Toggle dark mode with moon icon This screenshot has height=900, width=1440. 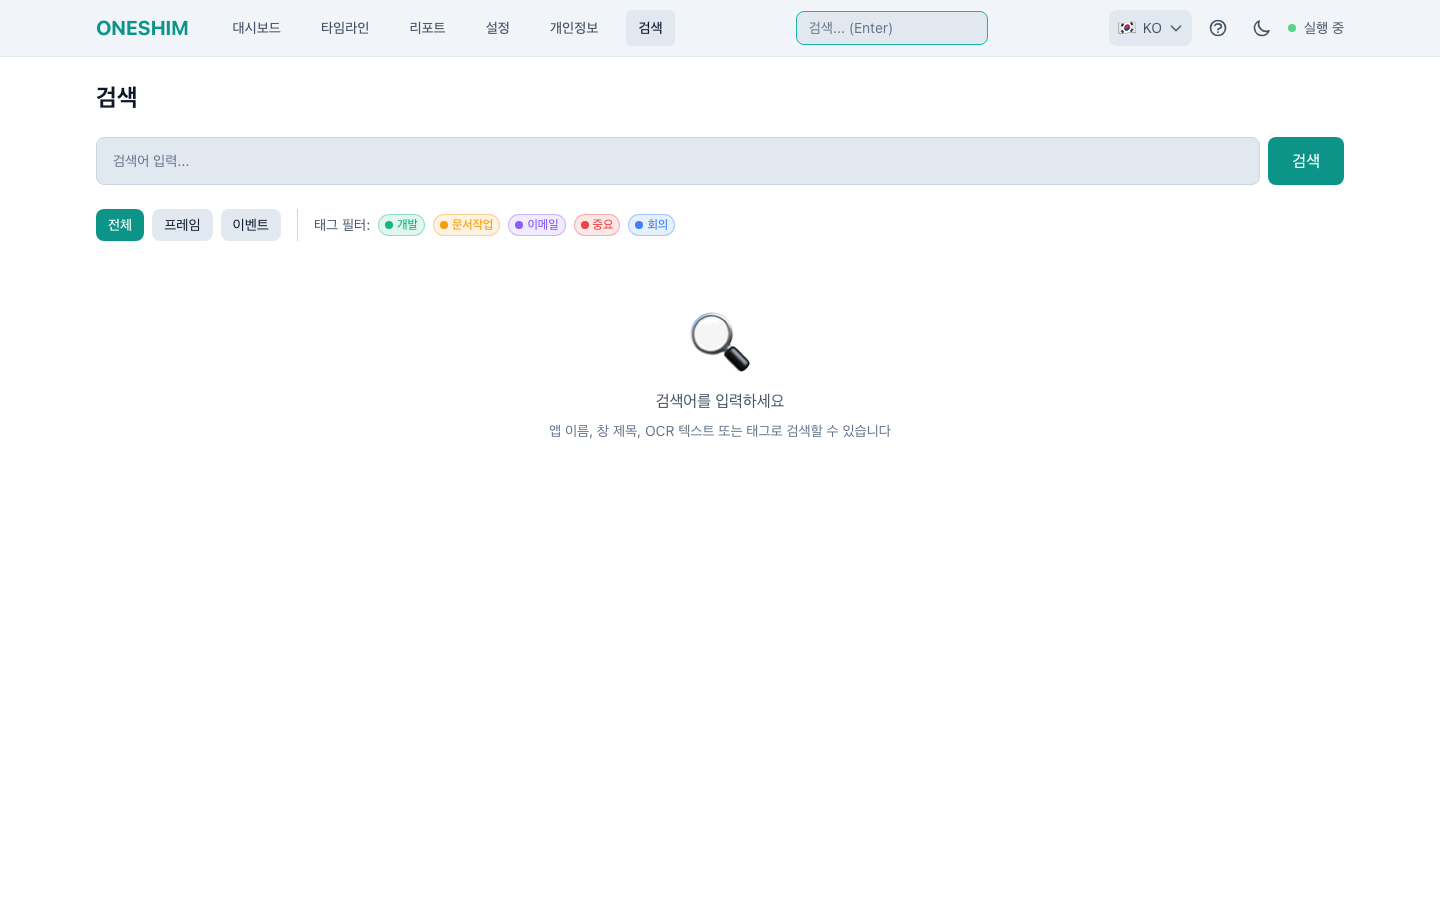click(1261, 28)
